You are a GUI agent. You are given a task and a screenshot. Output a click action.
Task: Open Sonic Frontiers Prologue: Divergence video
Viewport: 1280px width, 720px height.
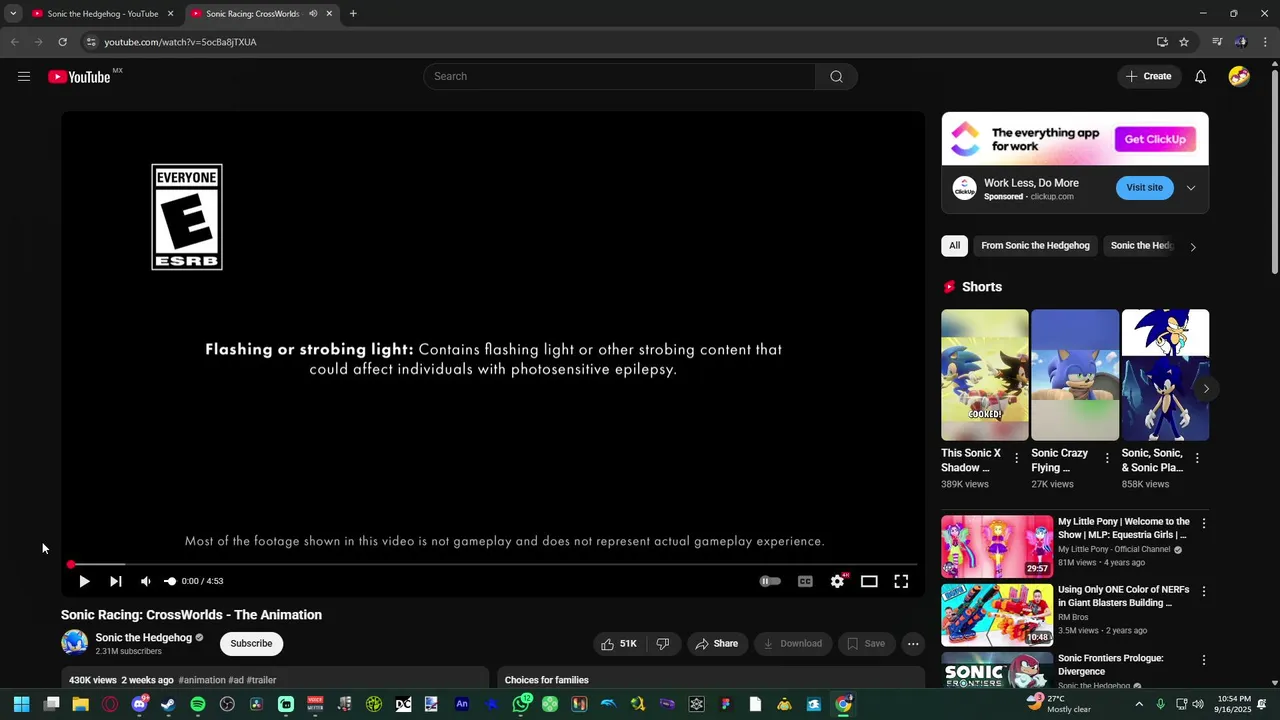(x=997, y=670)
